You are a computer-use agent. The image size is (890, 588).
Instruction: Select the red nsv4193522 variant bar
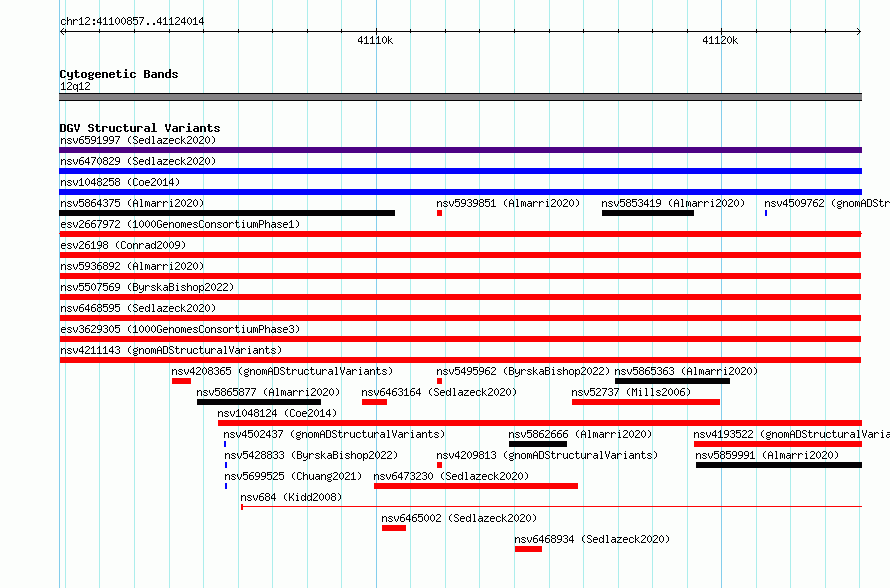[x=778, y=444]
